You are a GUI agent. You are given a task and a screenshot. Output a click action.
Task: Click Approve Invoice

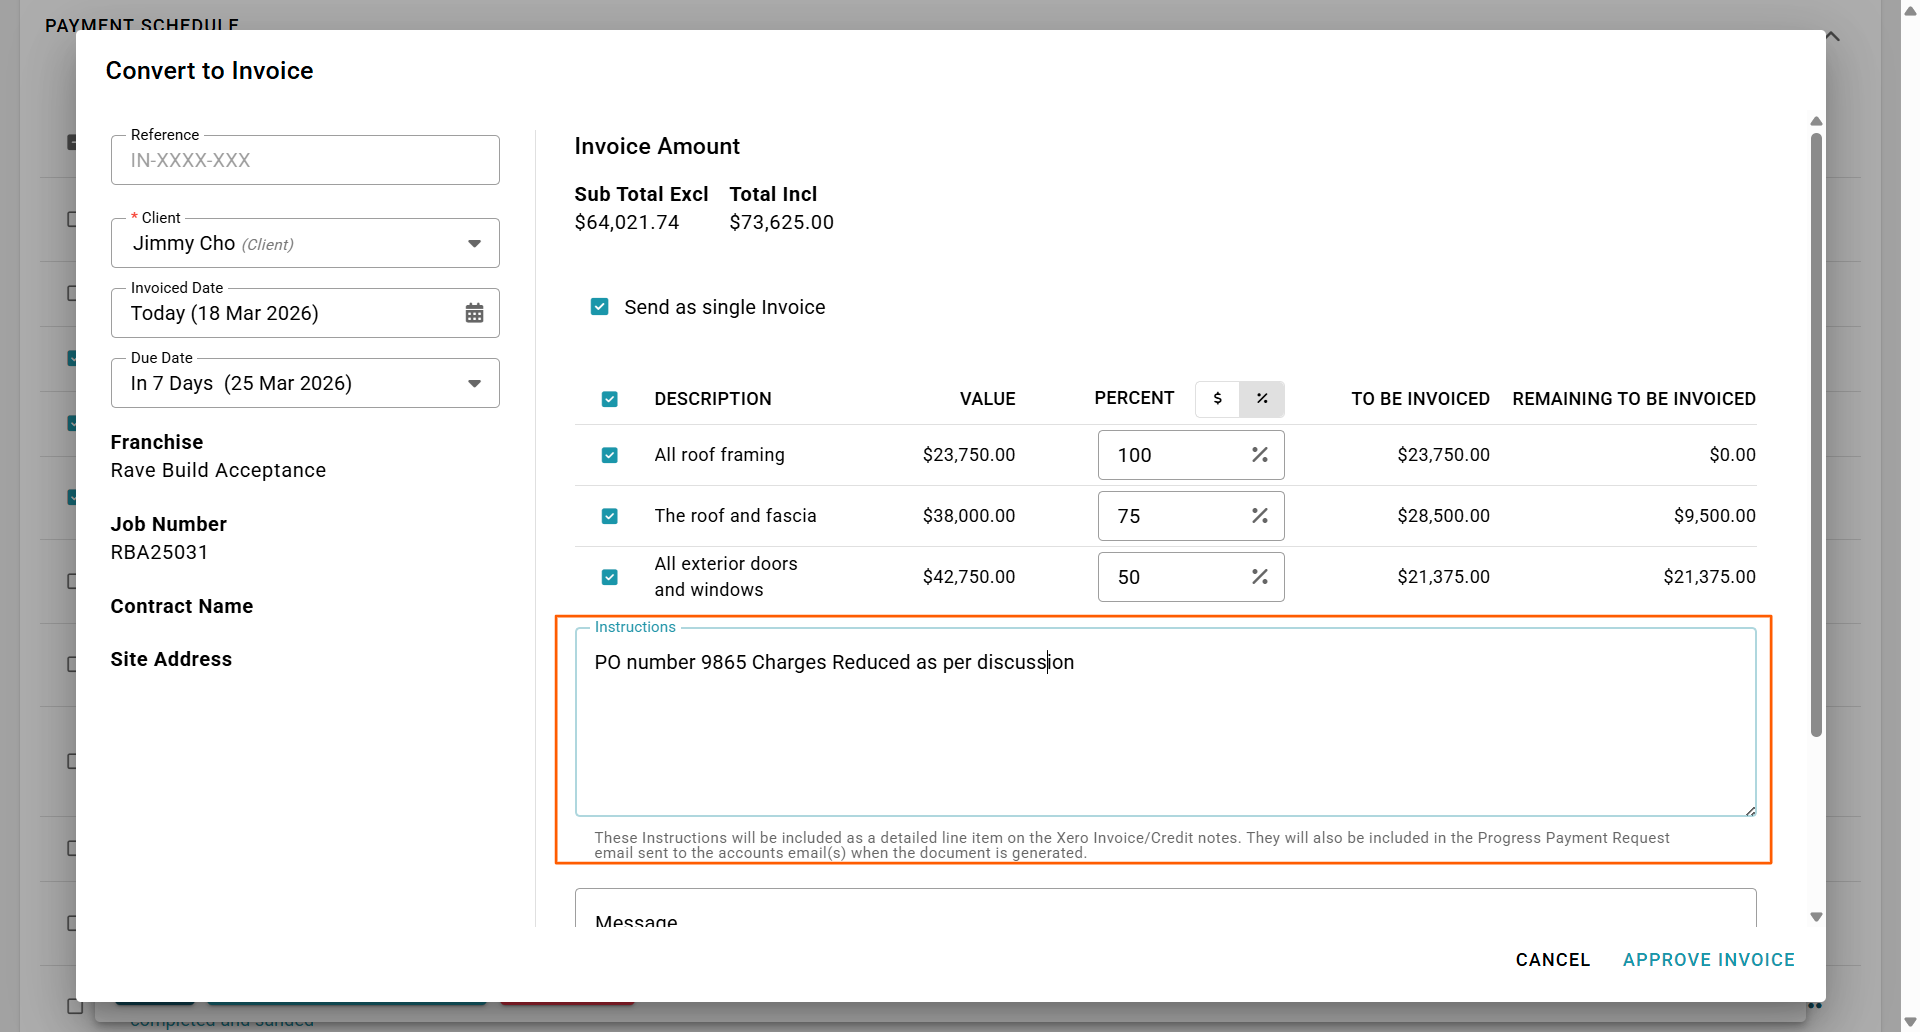tap(1708, 960)
